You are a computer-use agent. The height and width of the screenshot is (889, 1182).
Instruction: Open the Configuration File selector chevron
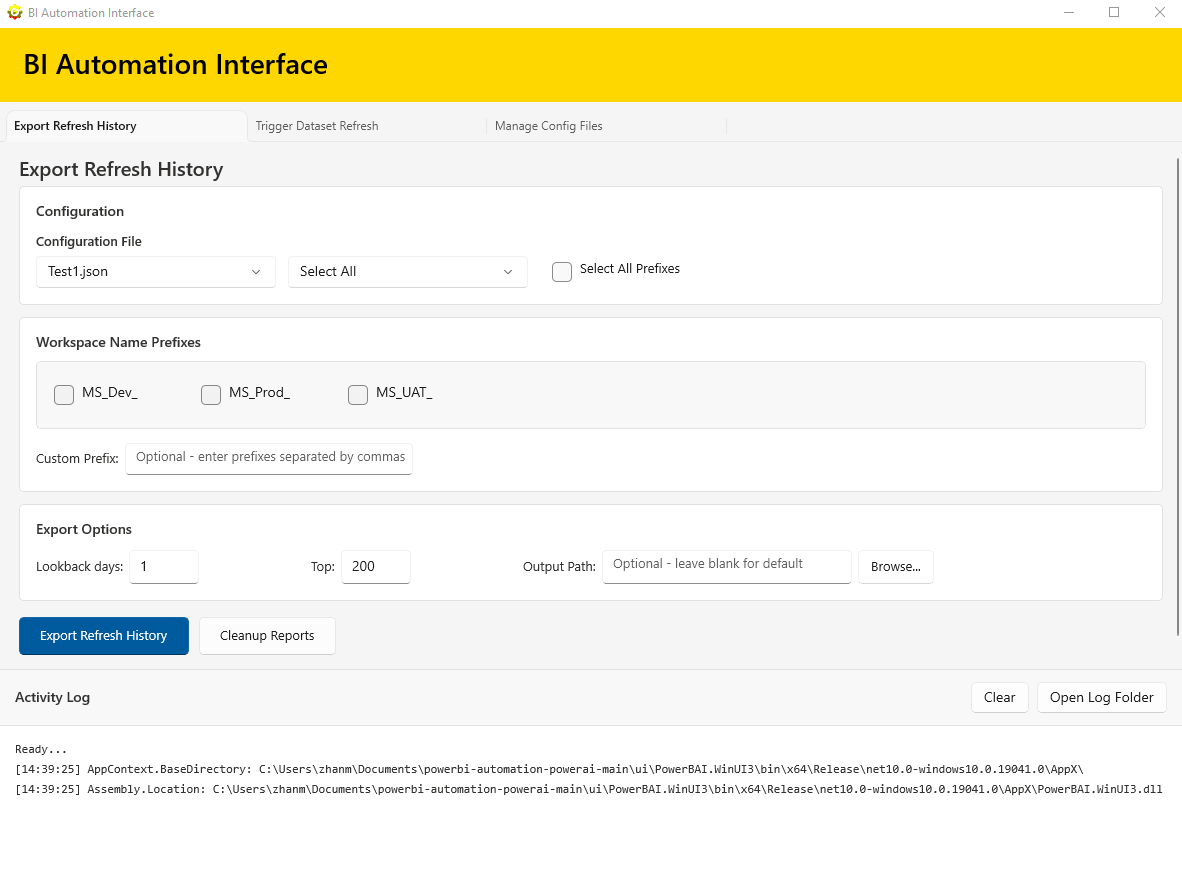coord(256,271)
